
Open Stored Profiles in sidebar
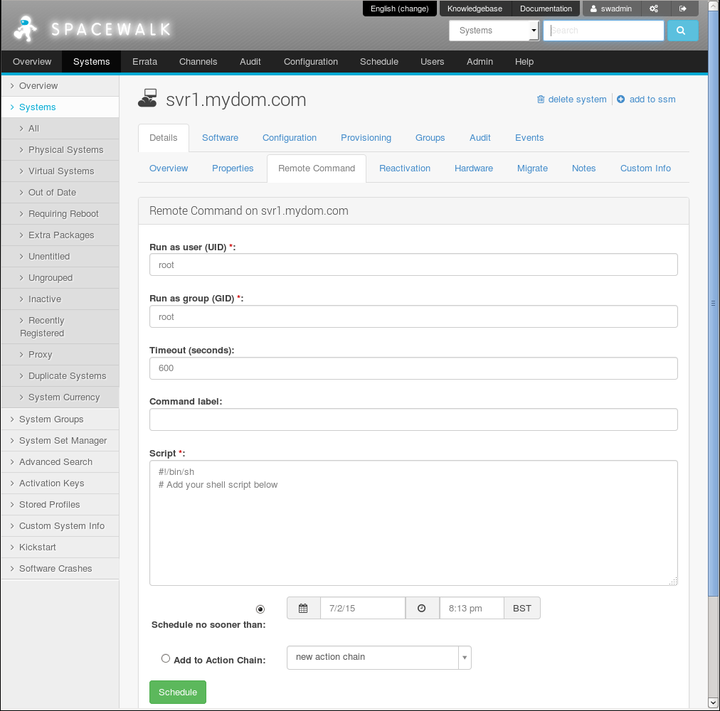pos(49,504)
